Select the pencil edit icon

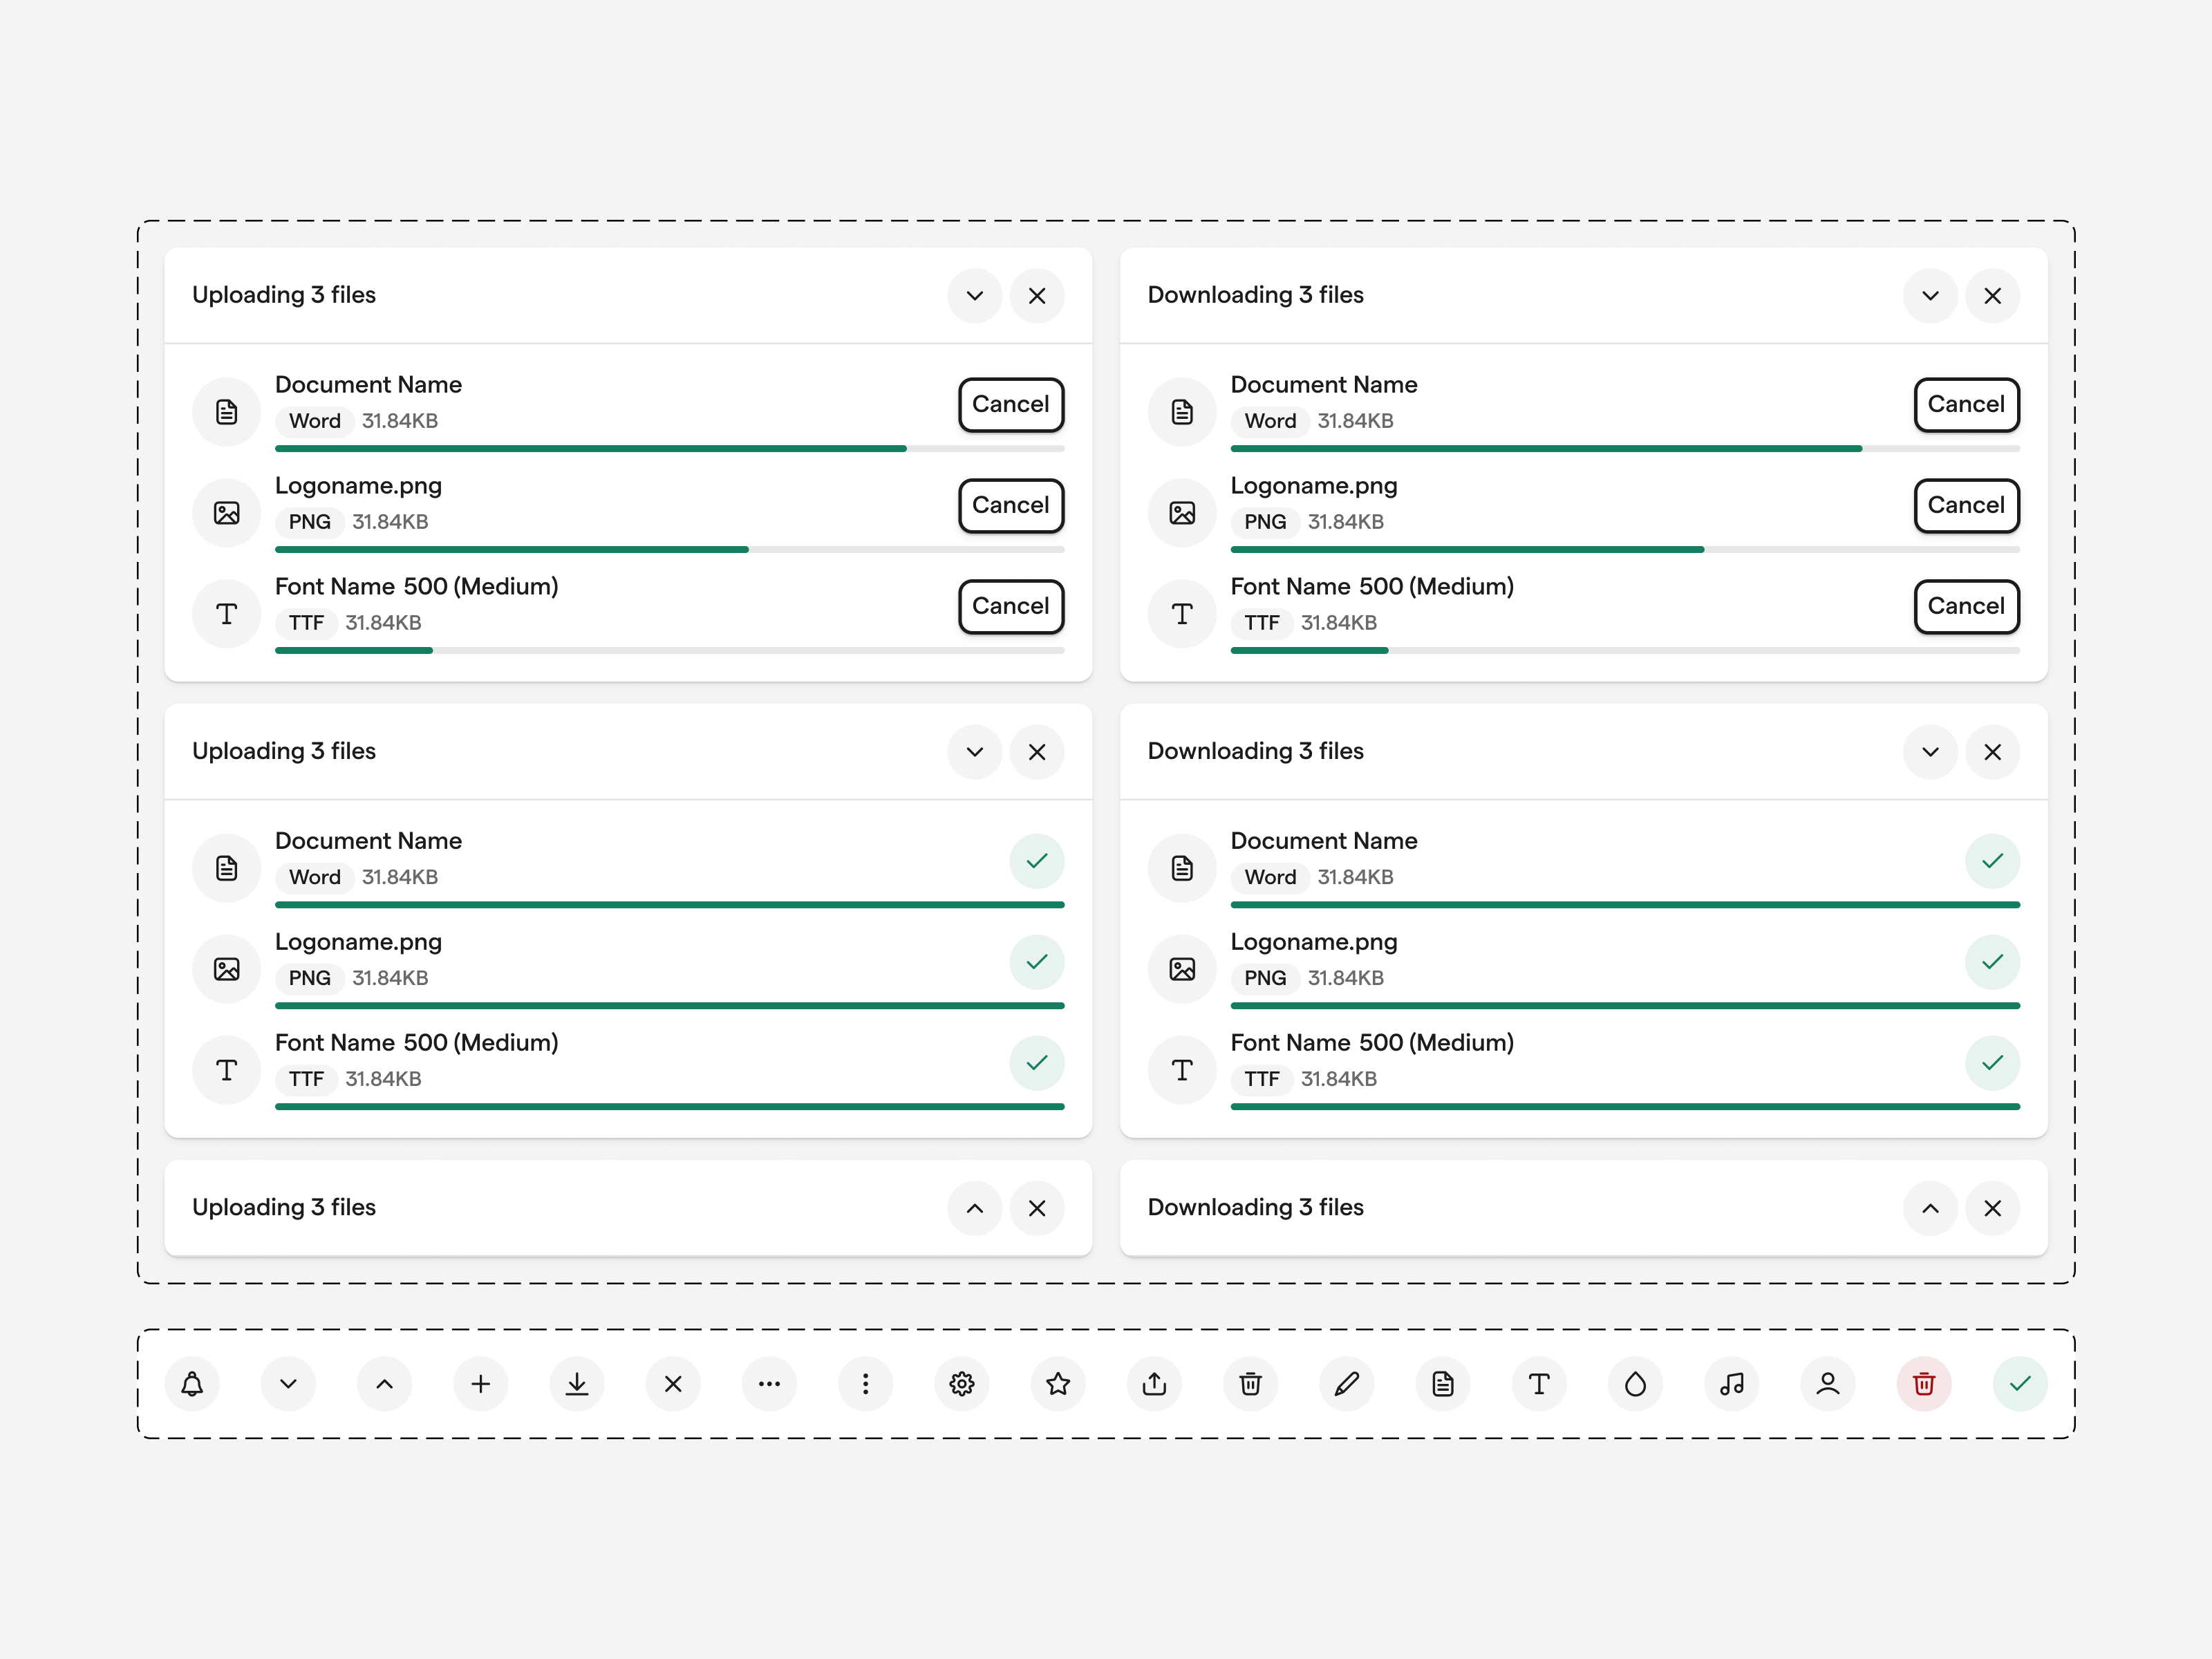(1347, 1384)
